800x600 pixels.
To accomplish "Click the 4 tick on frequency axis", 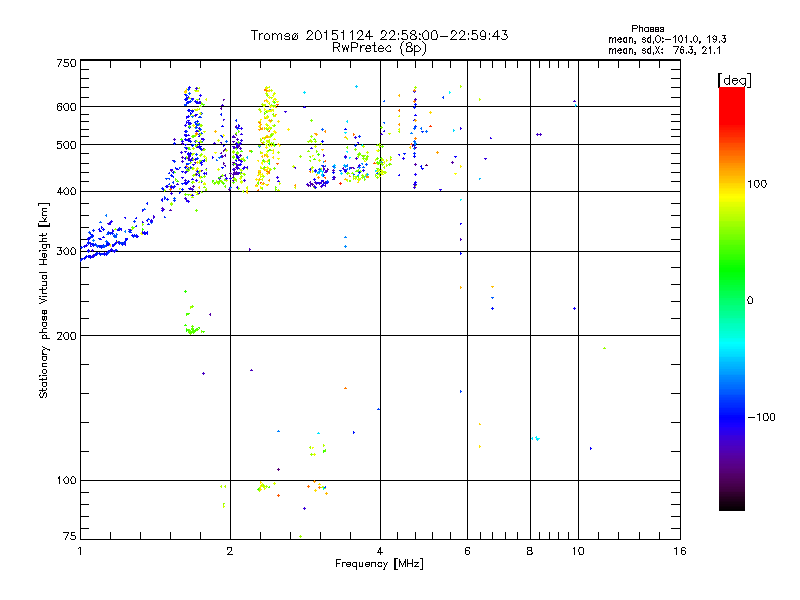I will point(380,551).
